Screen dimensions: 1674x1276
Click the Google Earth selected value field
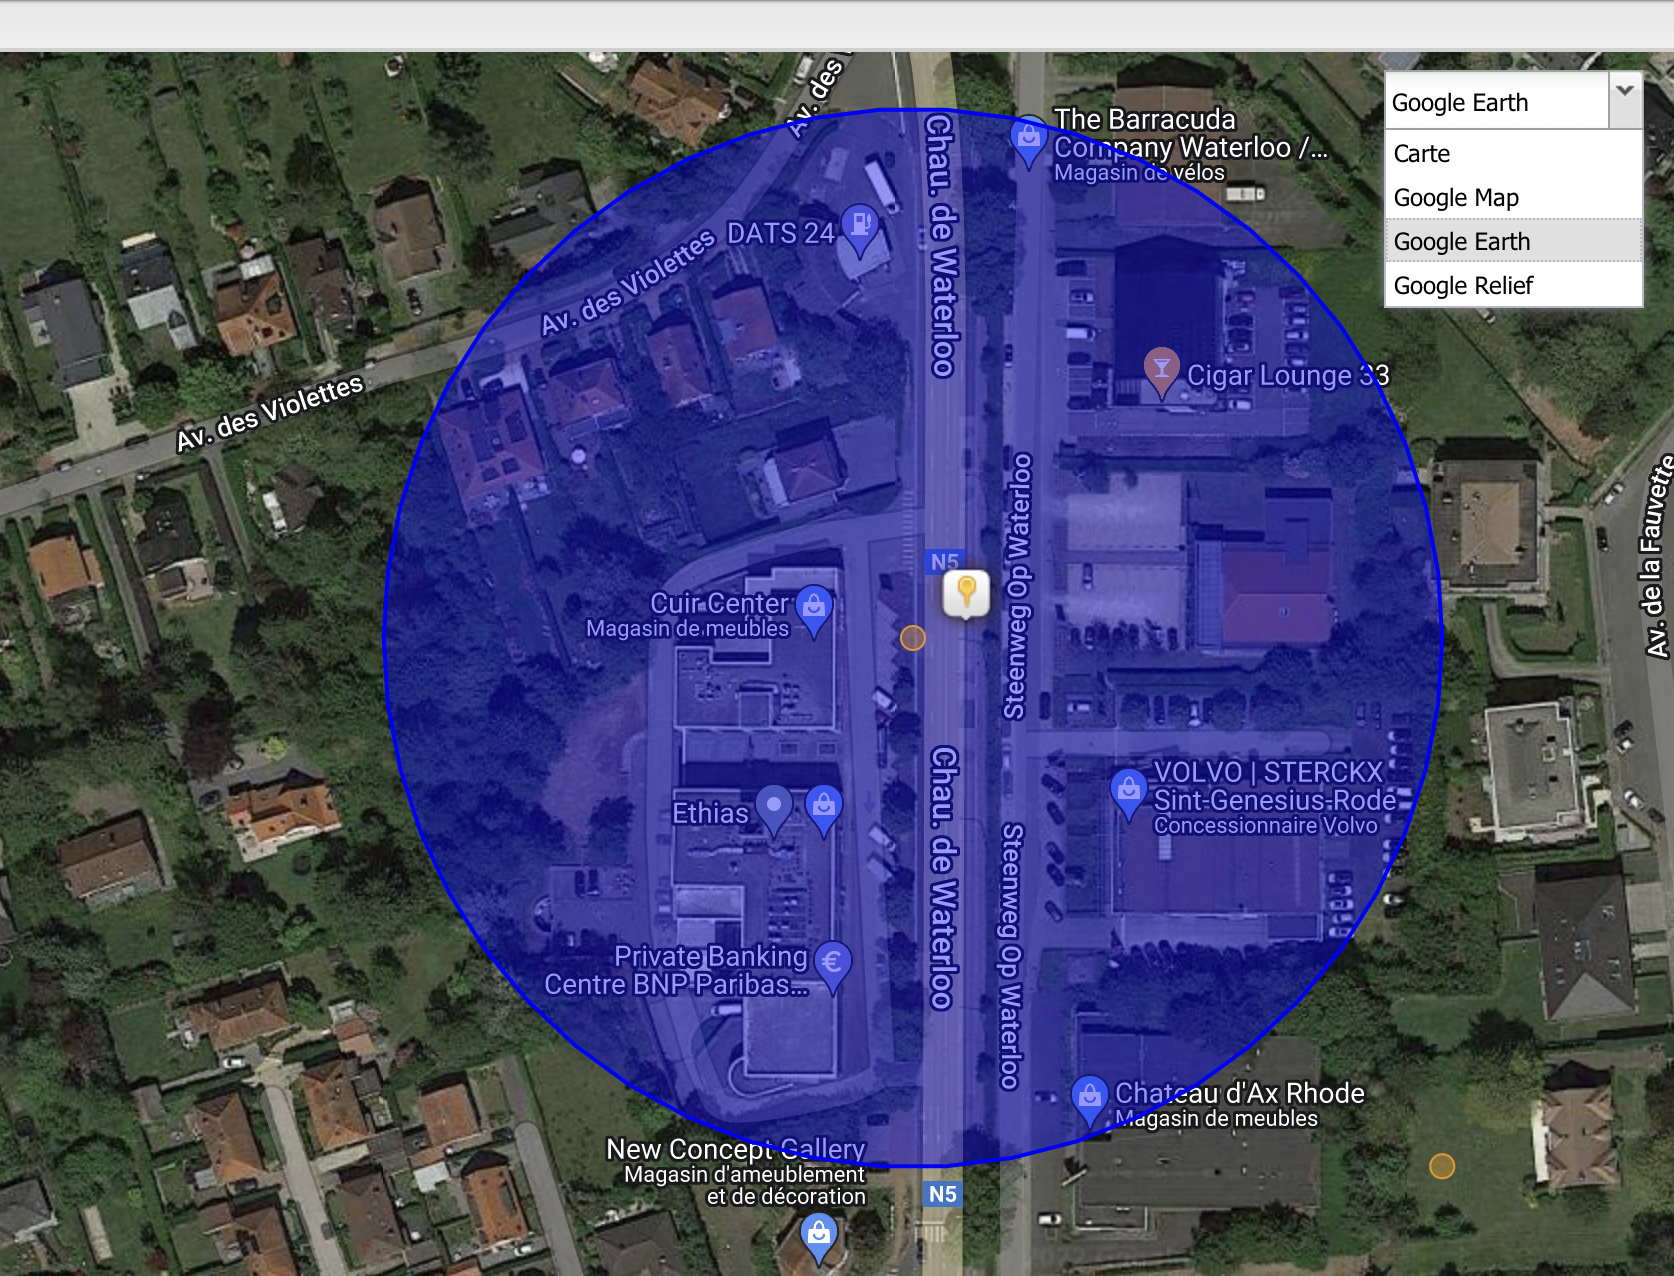click(1497, 101)
